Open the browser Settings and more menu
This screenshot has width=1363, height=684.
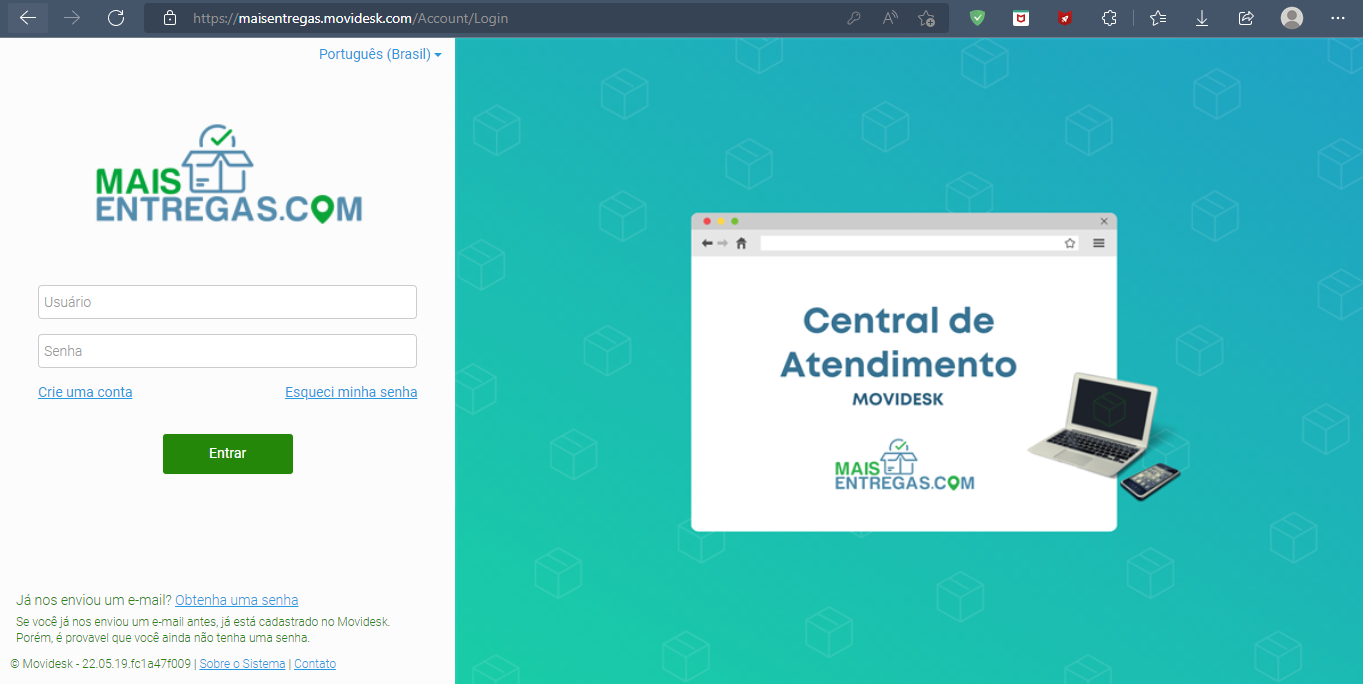point(1338,18)
